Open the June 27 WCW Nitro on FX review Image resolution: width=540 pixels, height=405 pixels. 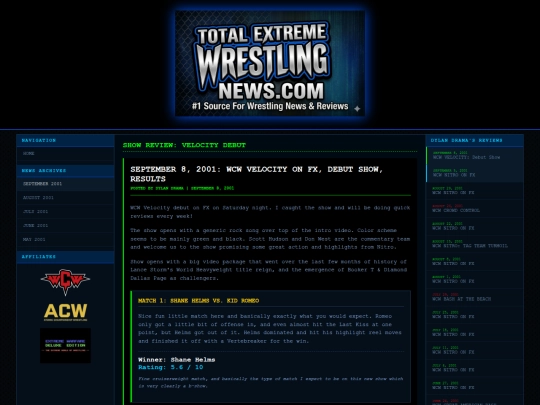pyautogui.click(x=475, y=386)
